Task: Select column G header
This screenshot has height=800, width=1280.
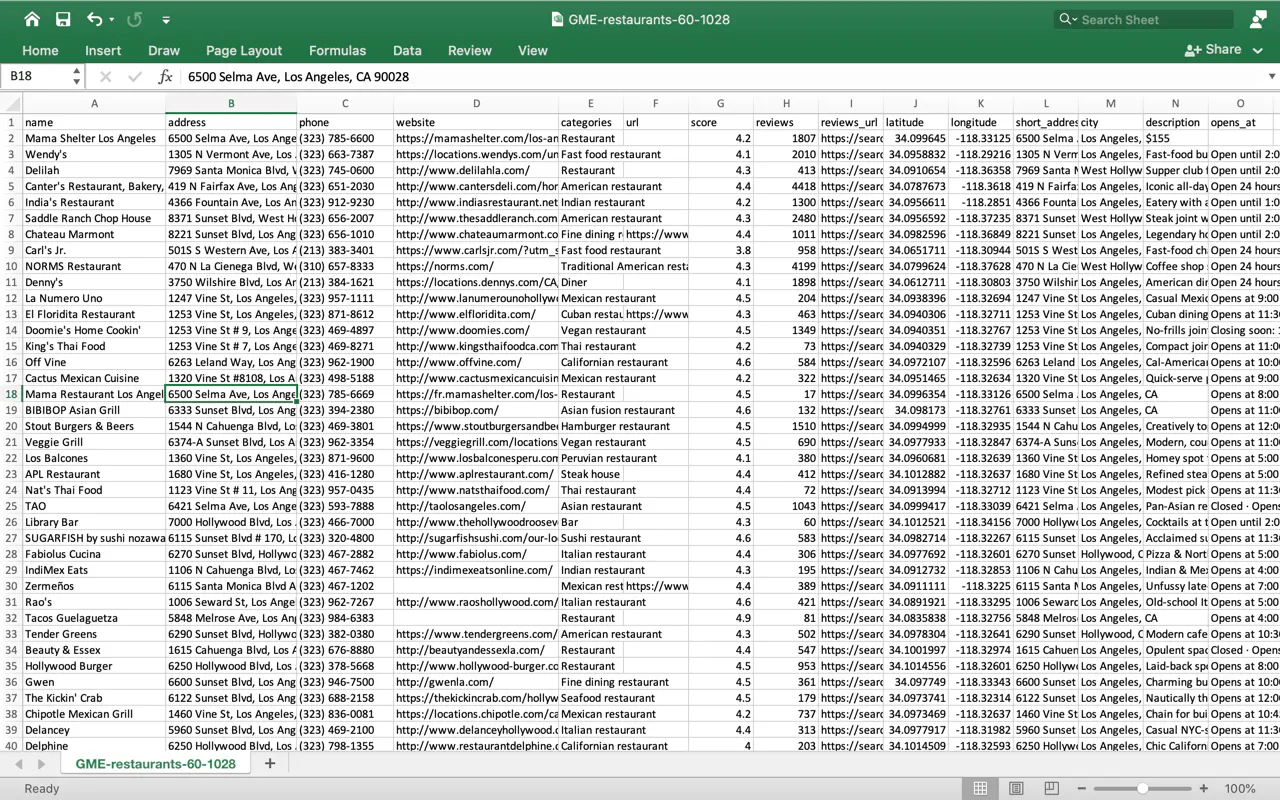Action: pyautogui.click(x=720, y=103)
